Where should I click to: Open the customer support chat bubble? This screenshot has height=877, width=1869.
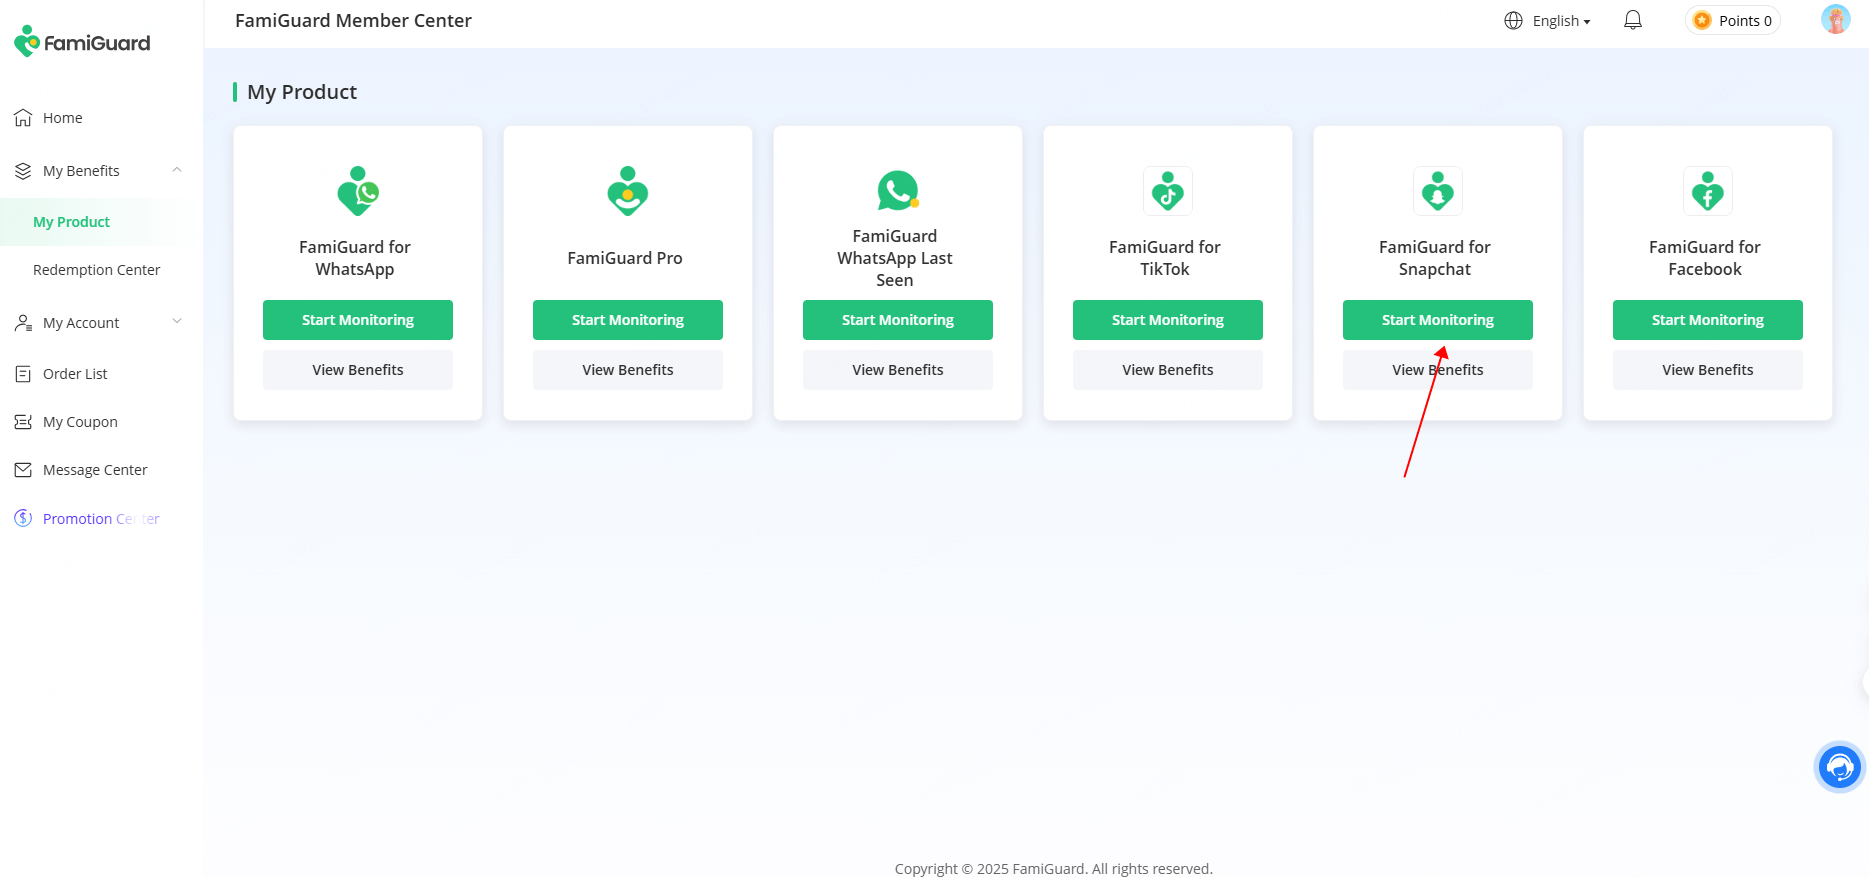(x=1839, y=768)
